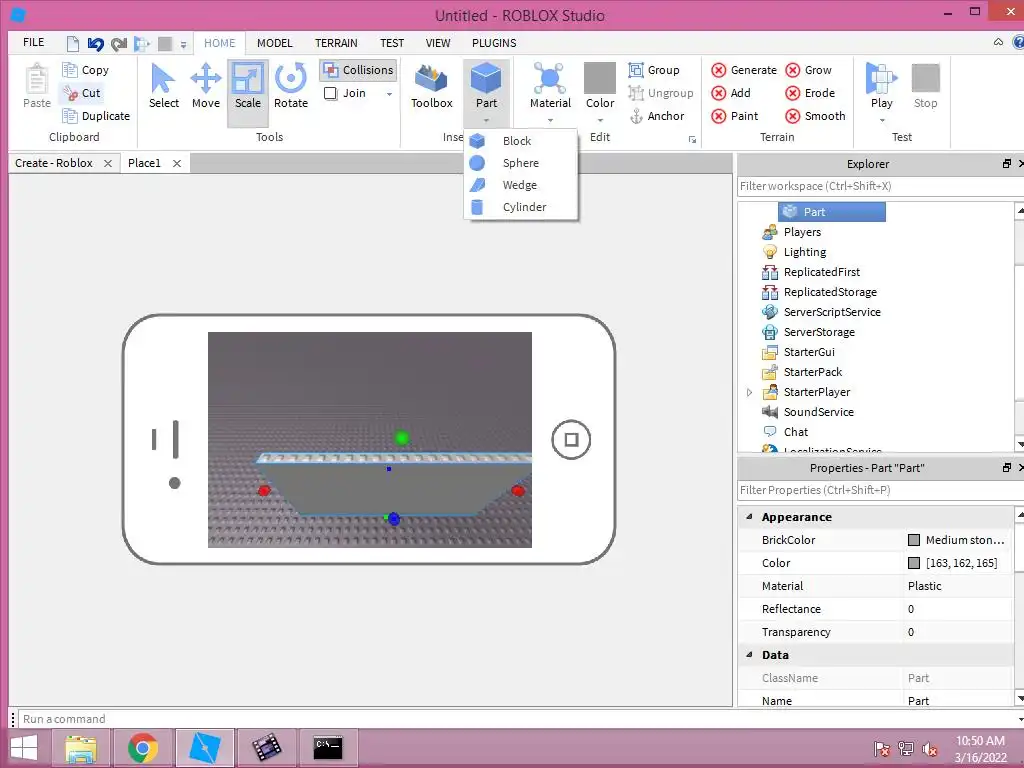Open the command prompt taskbar icon
Viewport: 1024px width, 768px height.
327,748
